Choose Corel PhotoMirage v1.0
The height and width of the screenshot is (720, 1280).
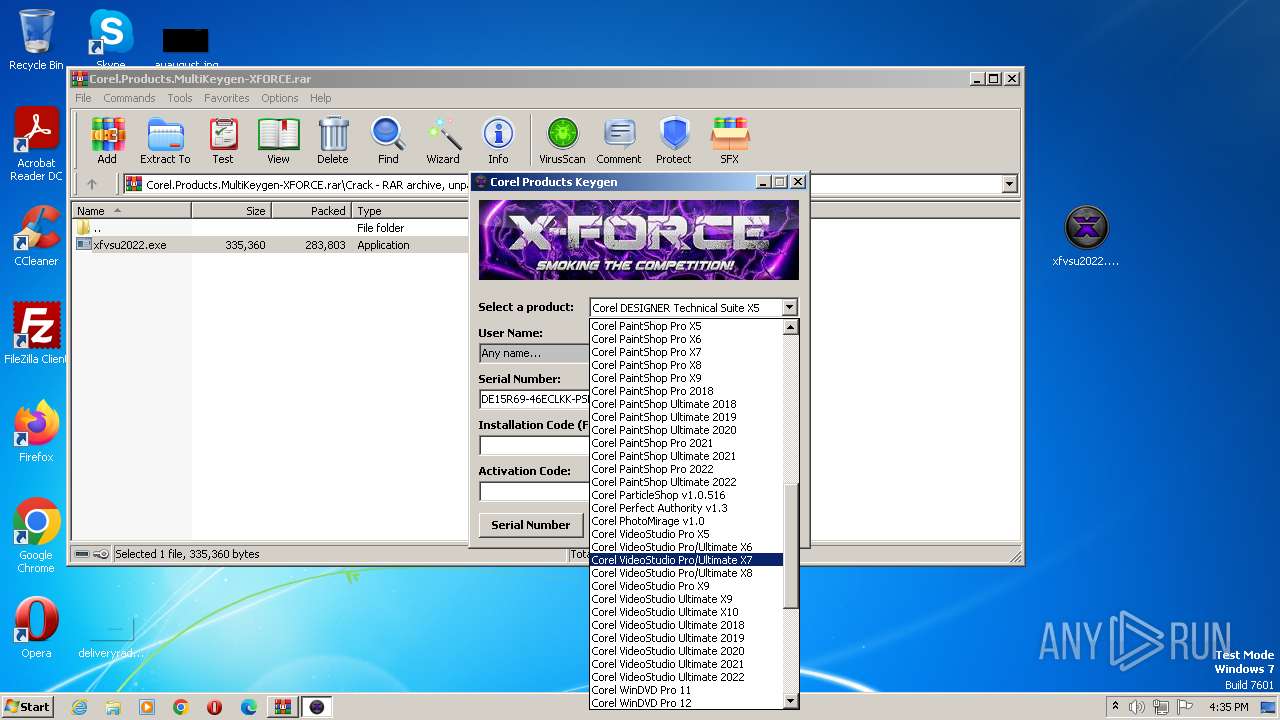(686, 521)
